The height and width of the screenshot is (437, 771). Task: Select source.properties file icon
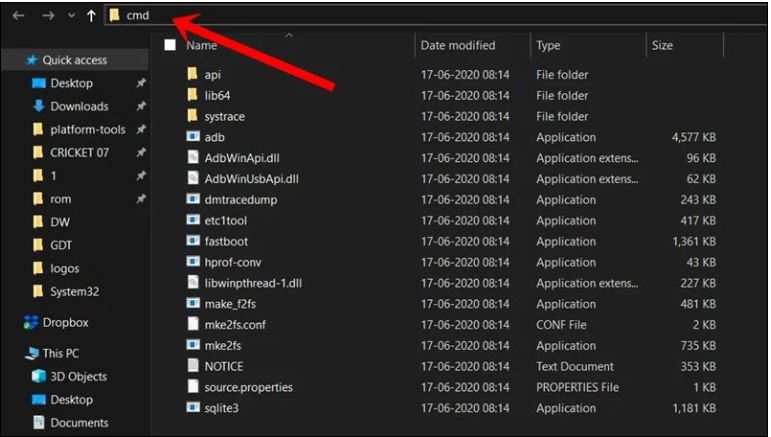(x=193, y=386)
